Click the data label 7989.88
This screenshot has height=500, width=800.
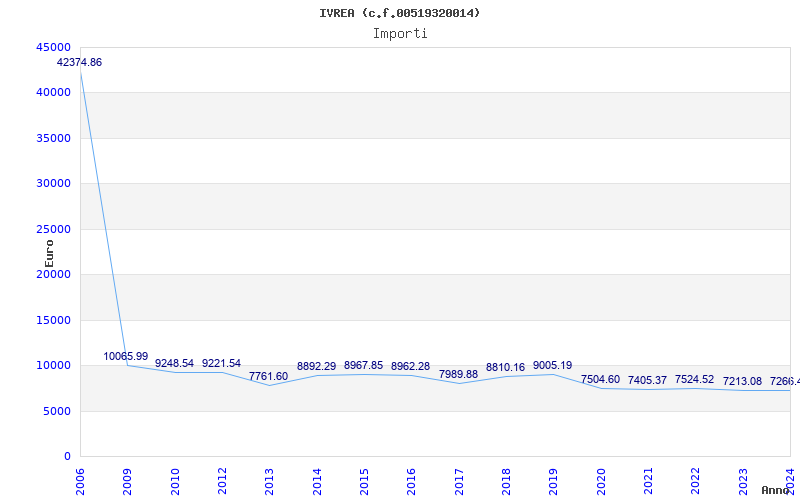pyautogui.click(x=458, y=374)
